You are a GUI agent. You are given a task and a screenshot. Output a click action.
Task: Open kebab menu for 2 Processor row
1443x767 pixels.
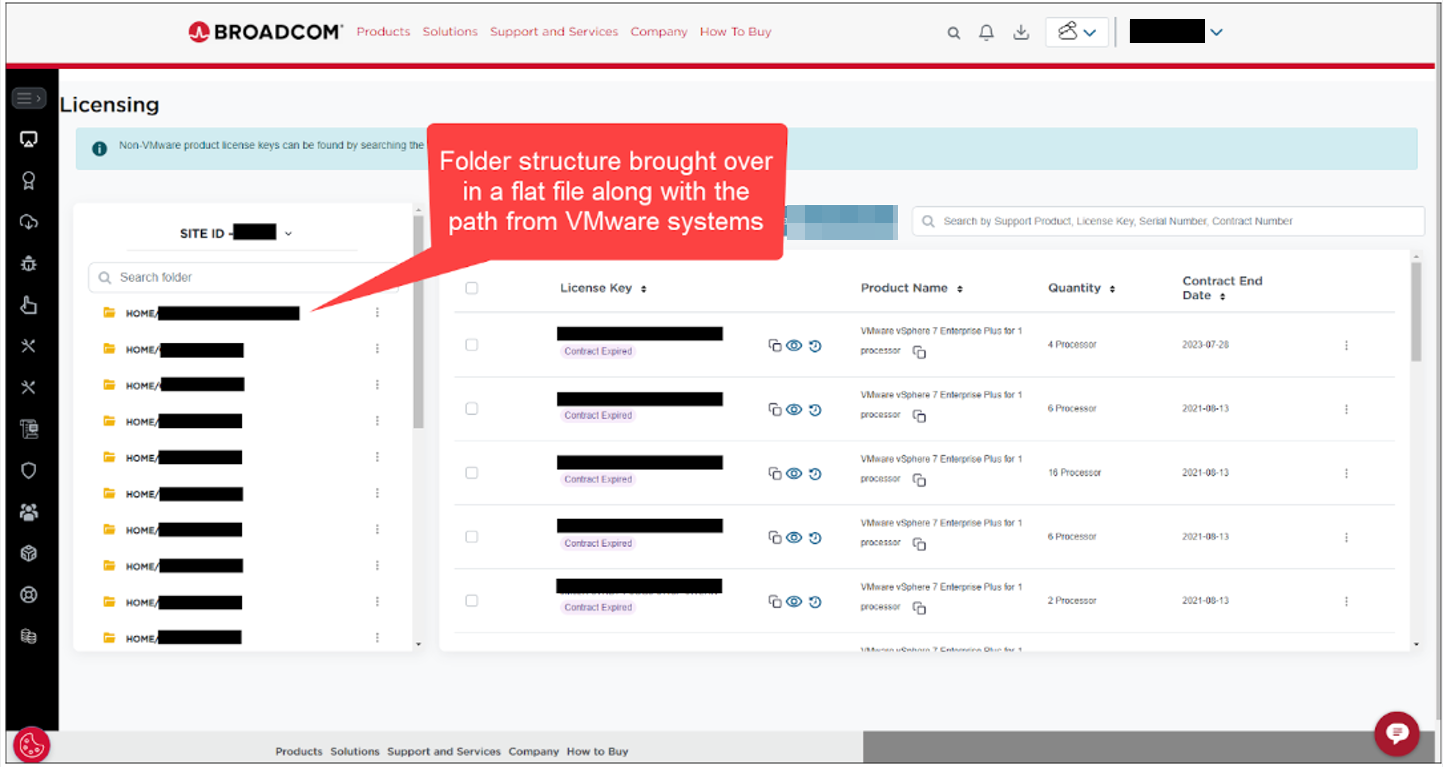click(1346, 601)
